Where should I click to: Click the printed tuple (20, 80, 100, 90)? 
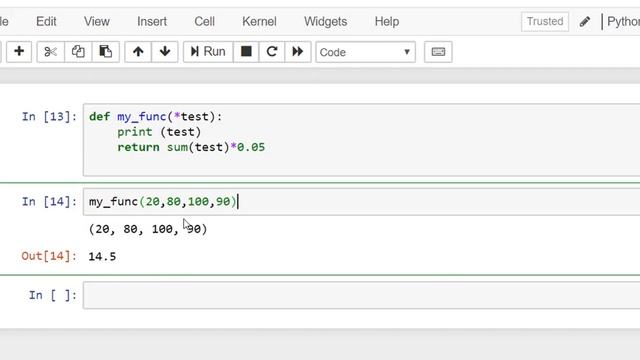click(x=148, y=229)
